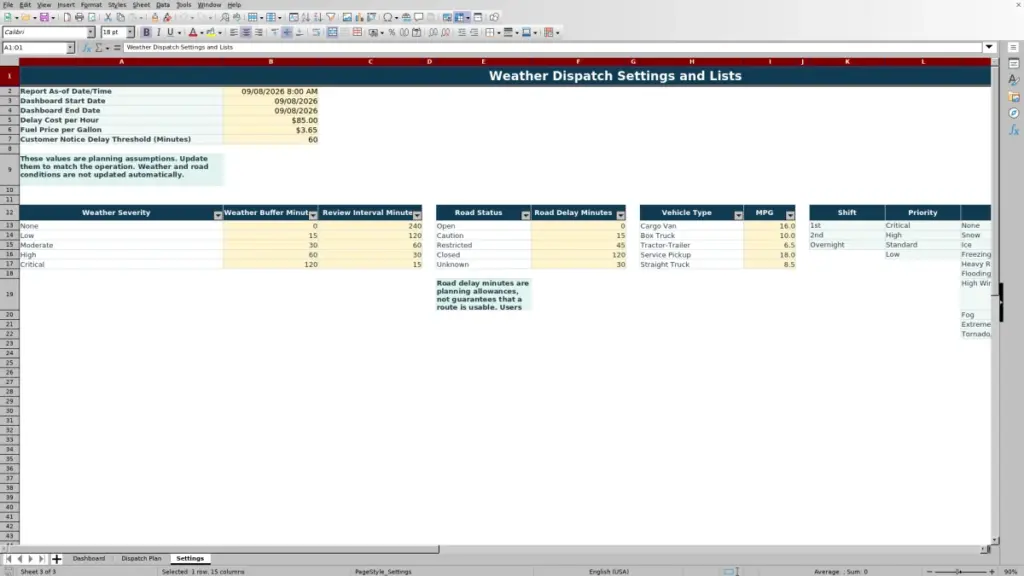Switch to the Dispatch Plan sheet tab

pyautogui.click(x=141, y=558)
